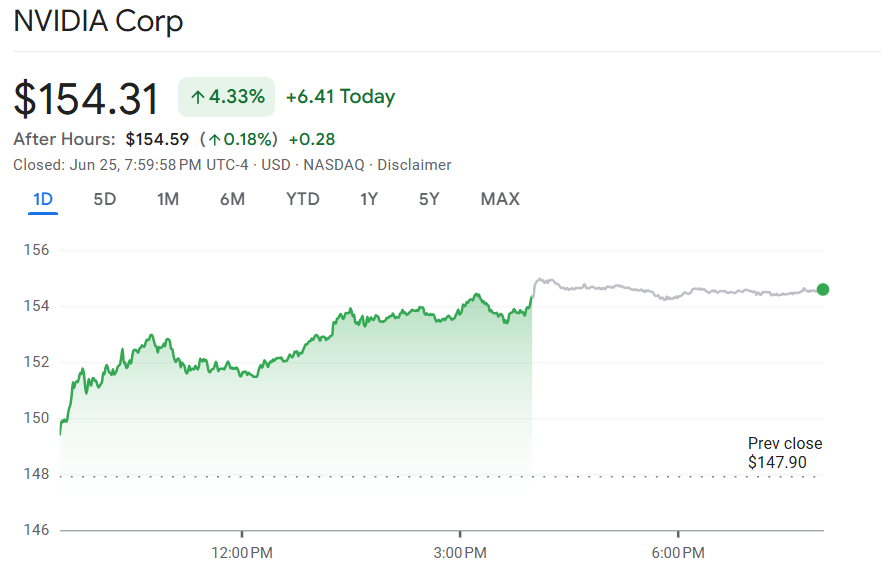
Task: Click the 3:00 PM time axis label
Action: pos(461,553)
